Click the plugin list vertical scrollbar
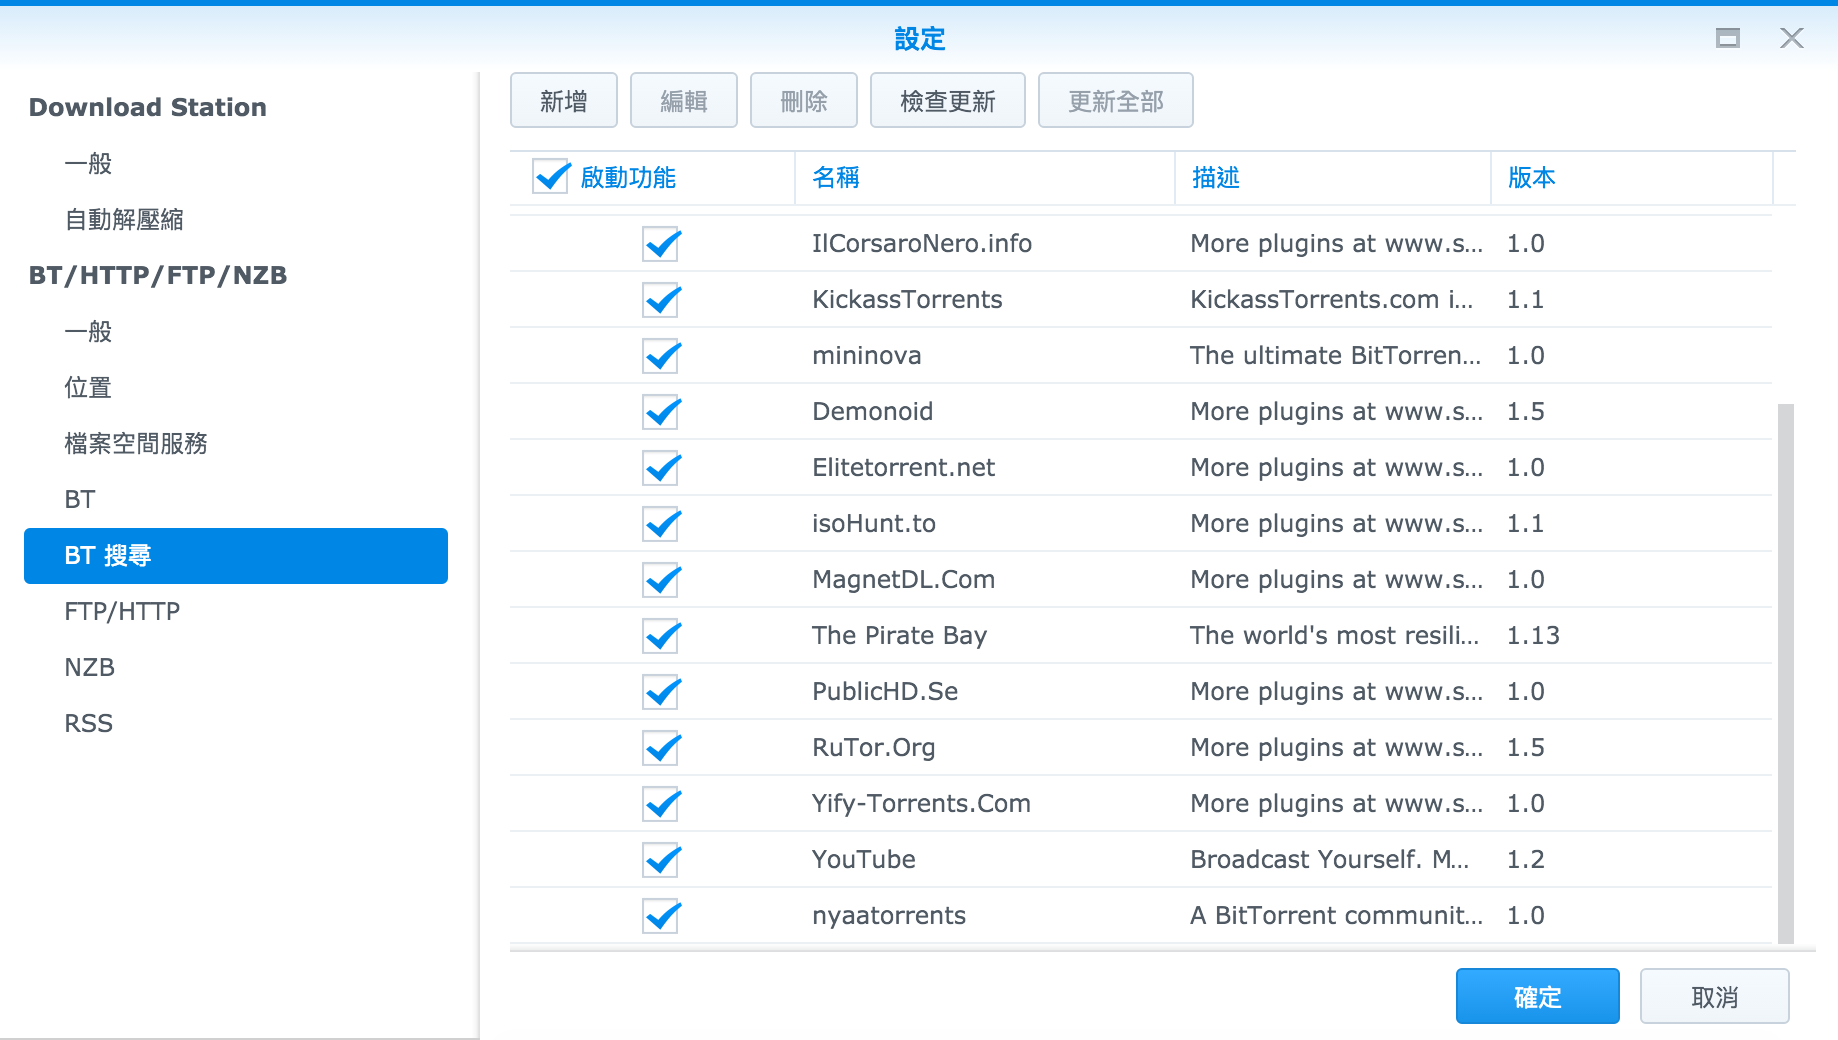Screen dimensions: 1838x1040 (x=1785, y=673)
